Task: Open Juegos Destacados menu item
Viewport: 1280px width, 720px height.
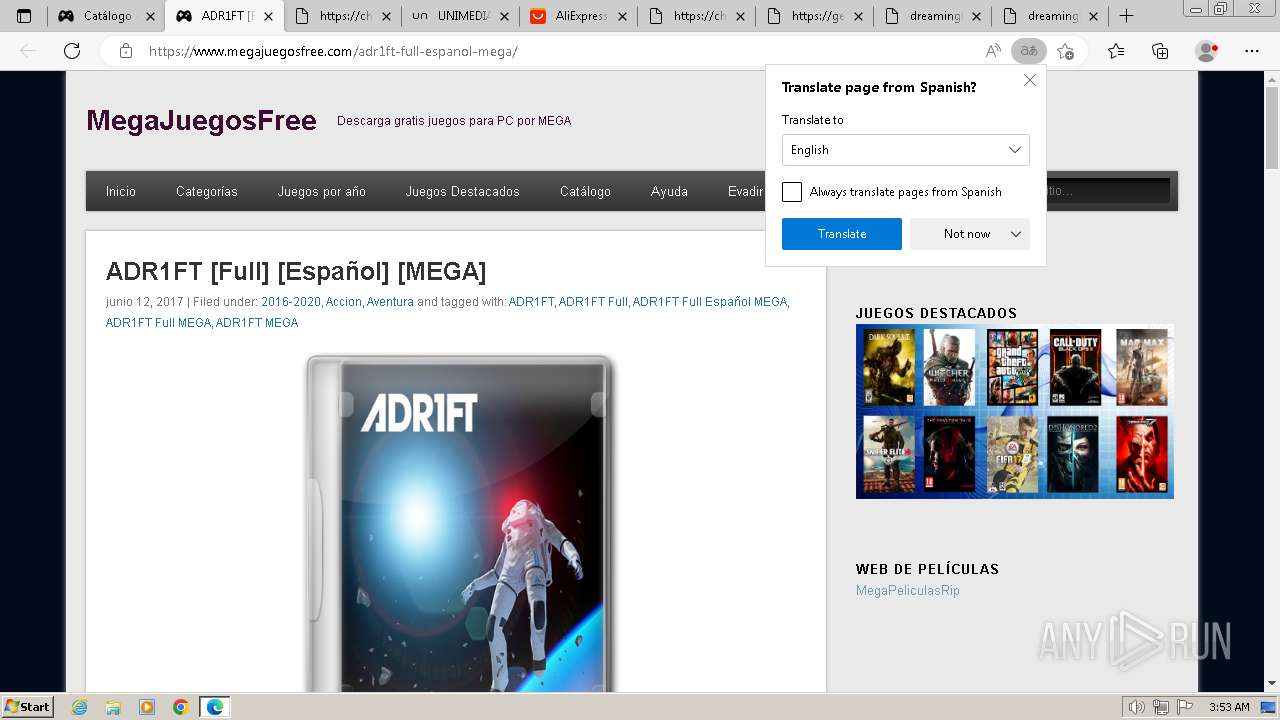Action: pos(463,191)
